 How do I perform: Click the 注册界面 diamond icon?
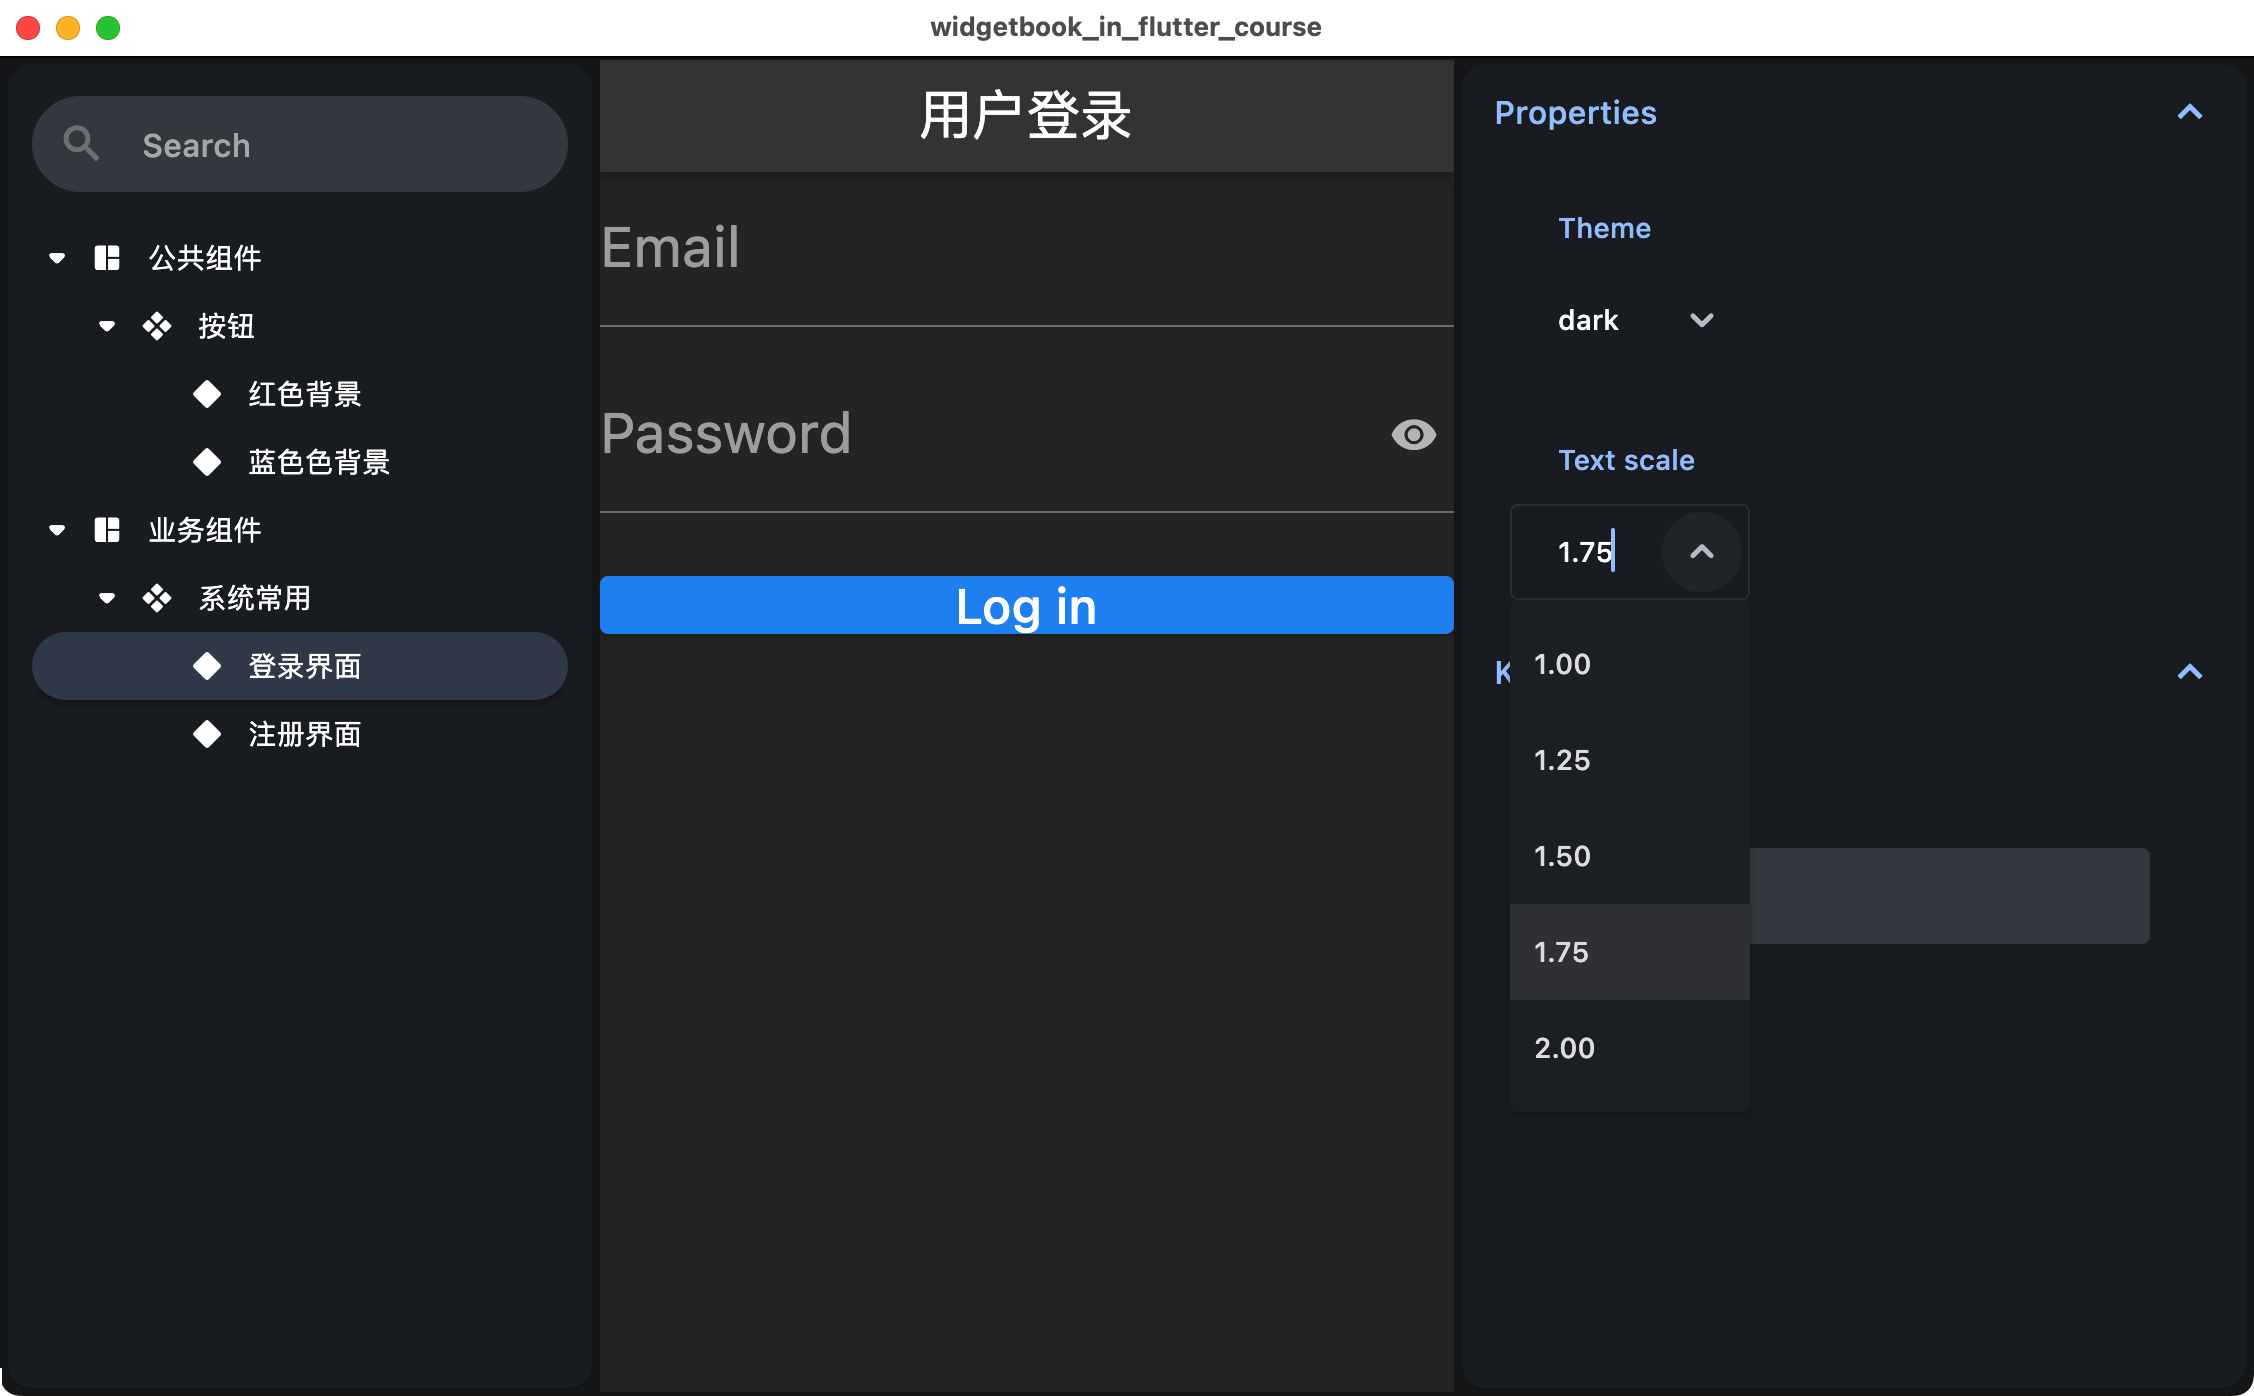[x=207, y=734]
